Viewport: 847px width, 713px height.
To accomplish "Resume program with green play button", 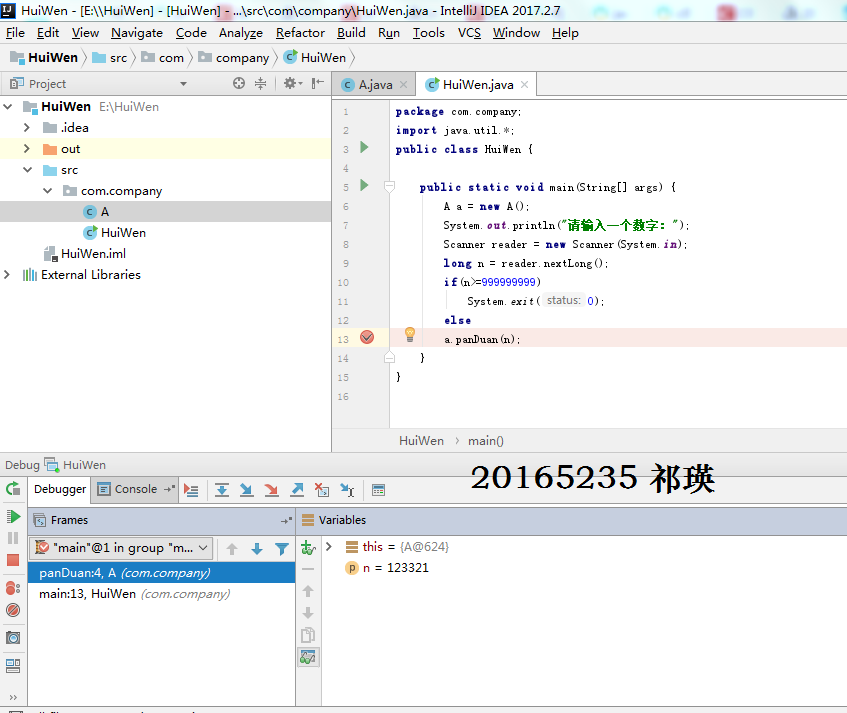I will pyautogui.click(x=14, y=516).
